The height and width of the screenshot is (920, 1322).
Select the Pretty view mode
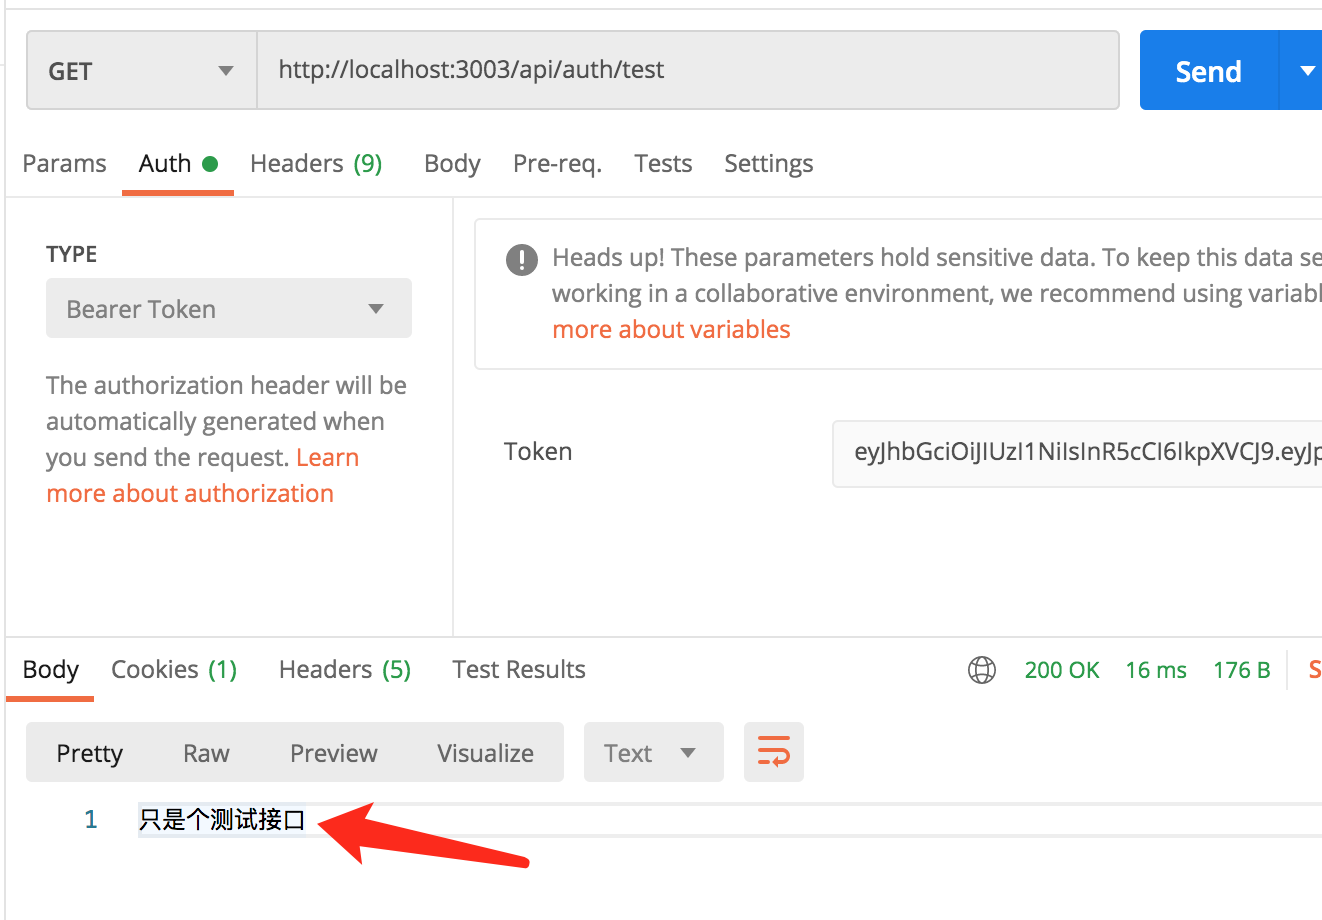pos(90,752)
